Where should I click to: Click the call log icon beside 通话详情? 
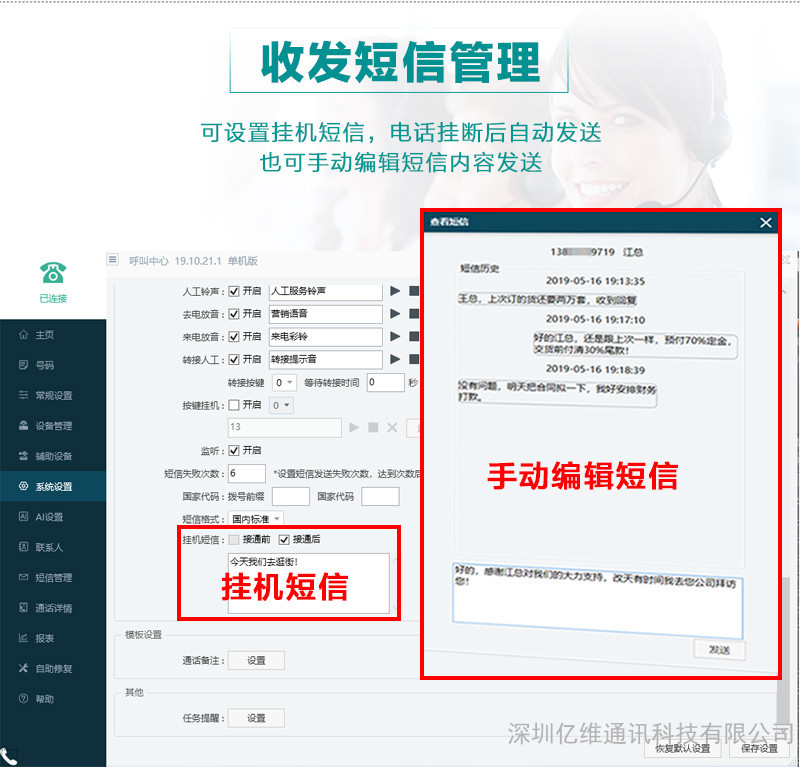(x=23, y=607)
